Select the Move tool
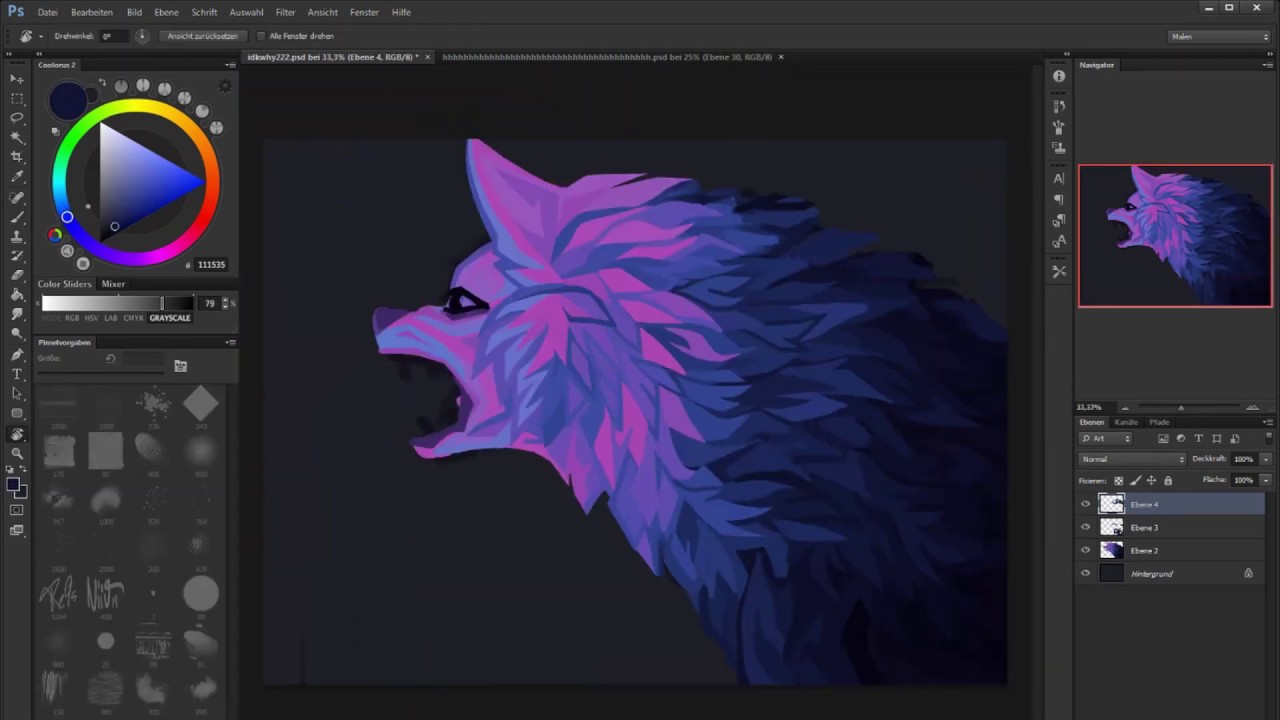The image size is (1280, 720). pyautogui.click(x=17, y=79)
